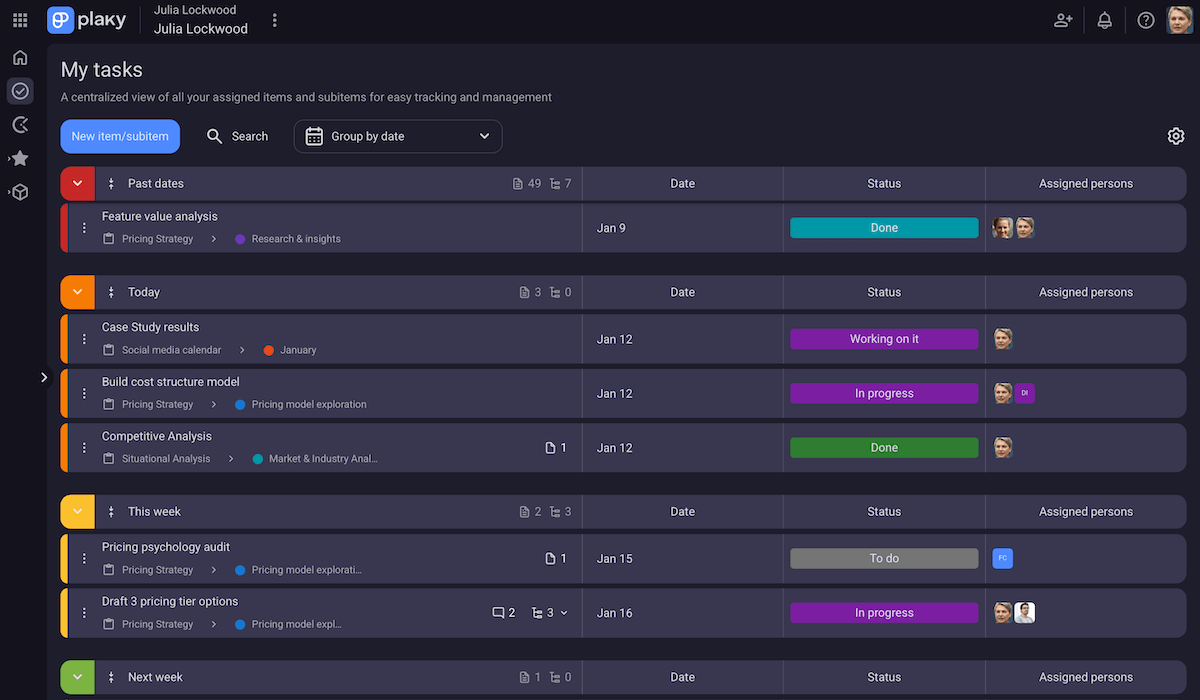Open the apps grid icon top left
The image size is (1200, 700).
19,19
